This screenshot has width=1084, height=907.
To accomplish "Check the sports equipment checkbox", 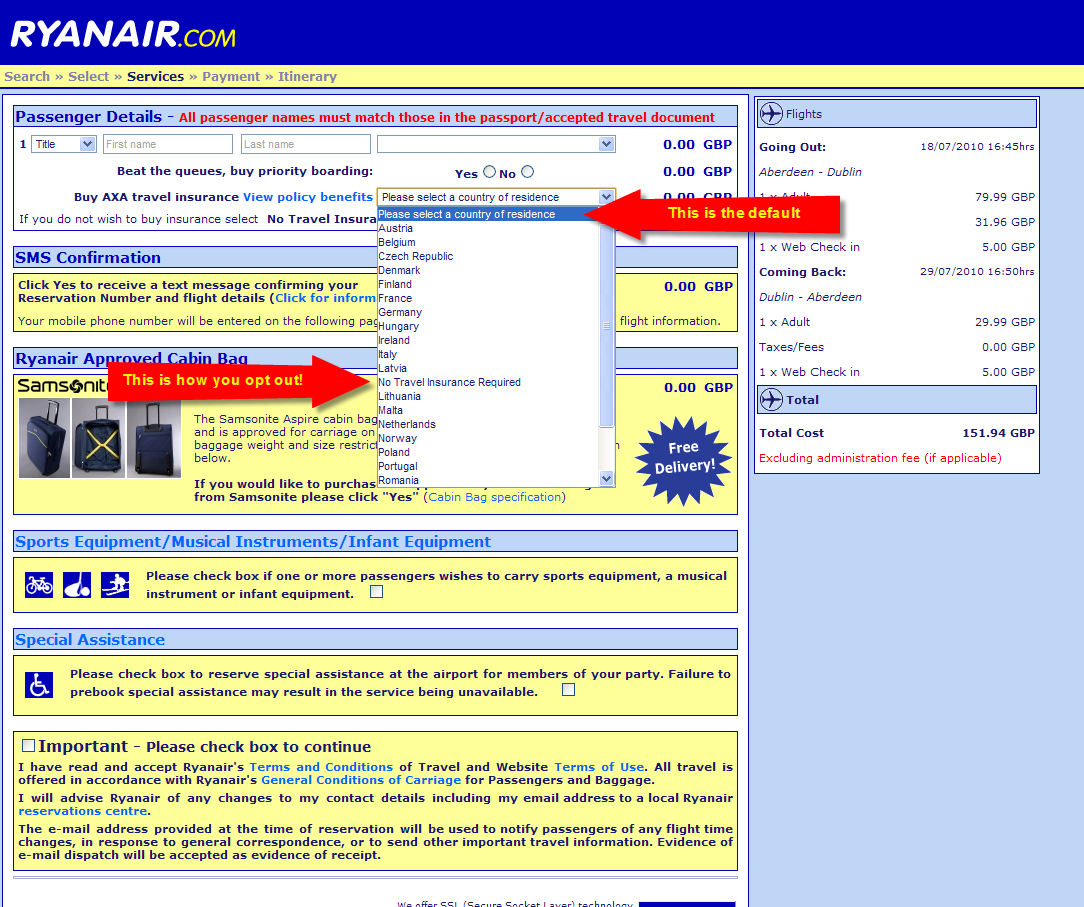I will click(x=376, y=592).
